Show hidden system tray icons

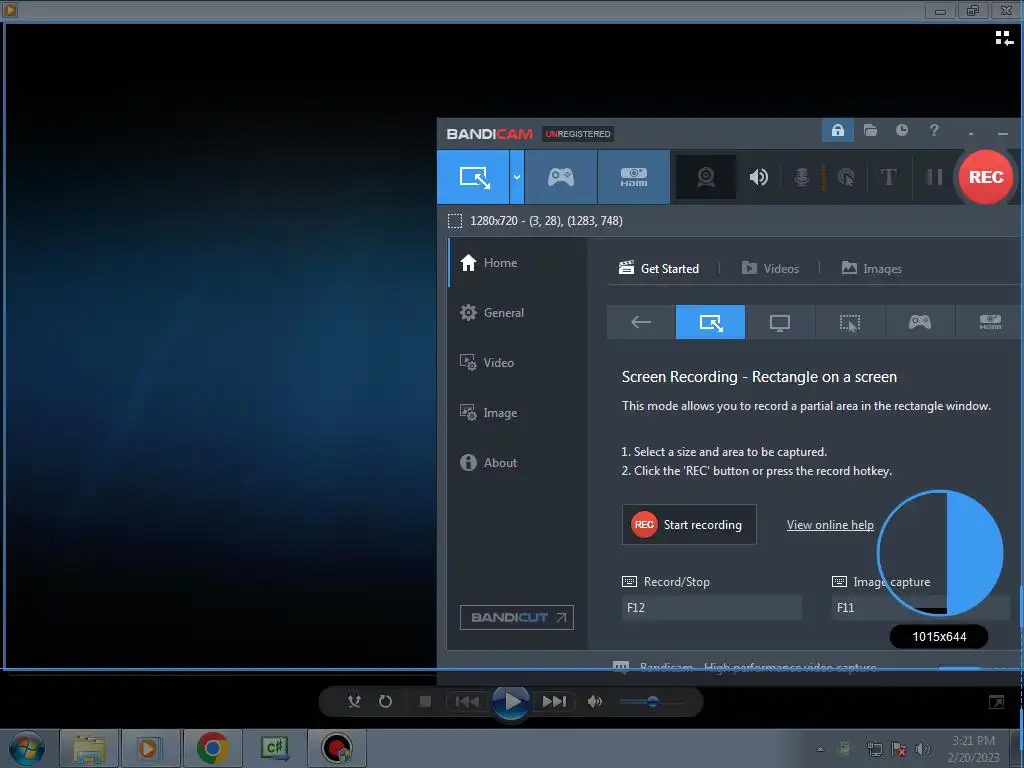tap(820, 749)
